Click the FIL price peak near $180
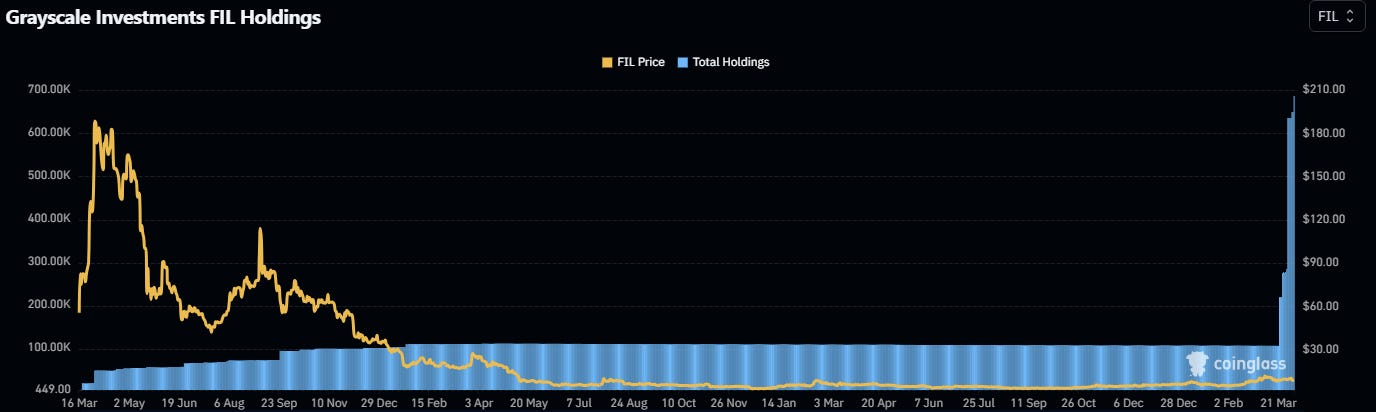Screen dimensions: 1376x412 point(95,123)
